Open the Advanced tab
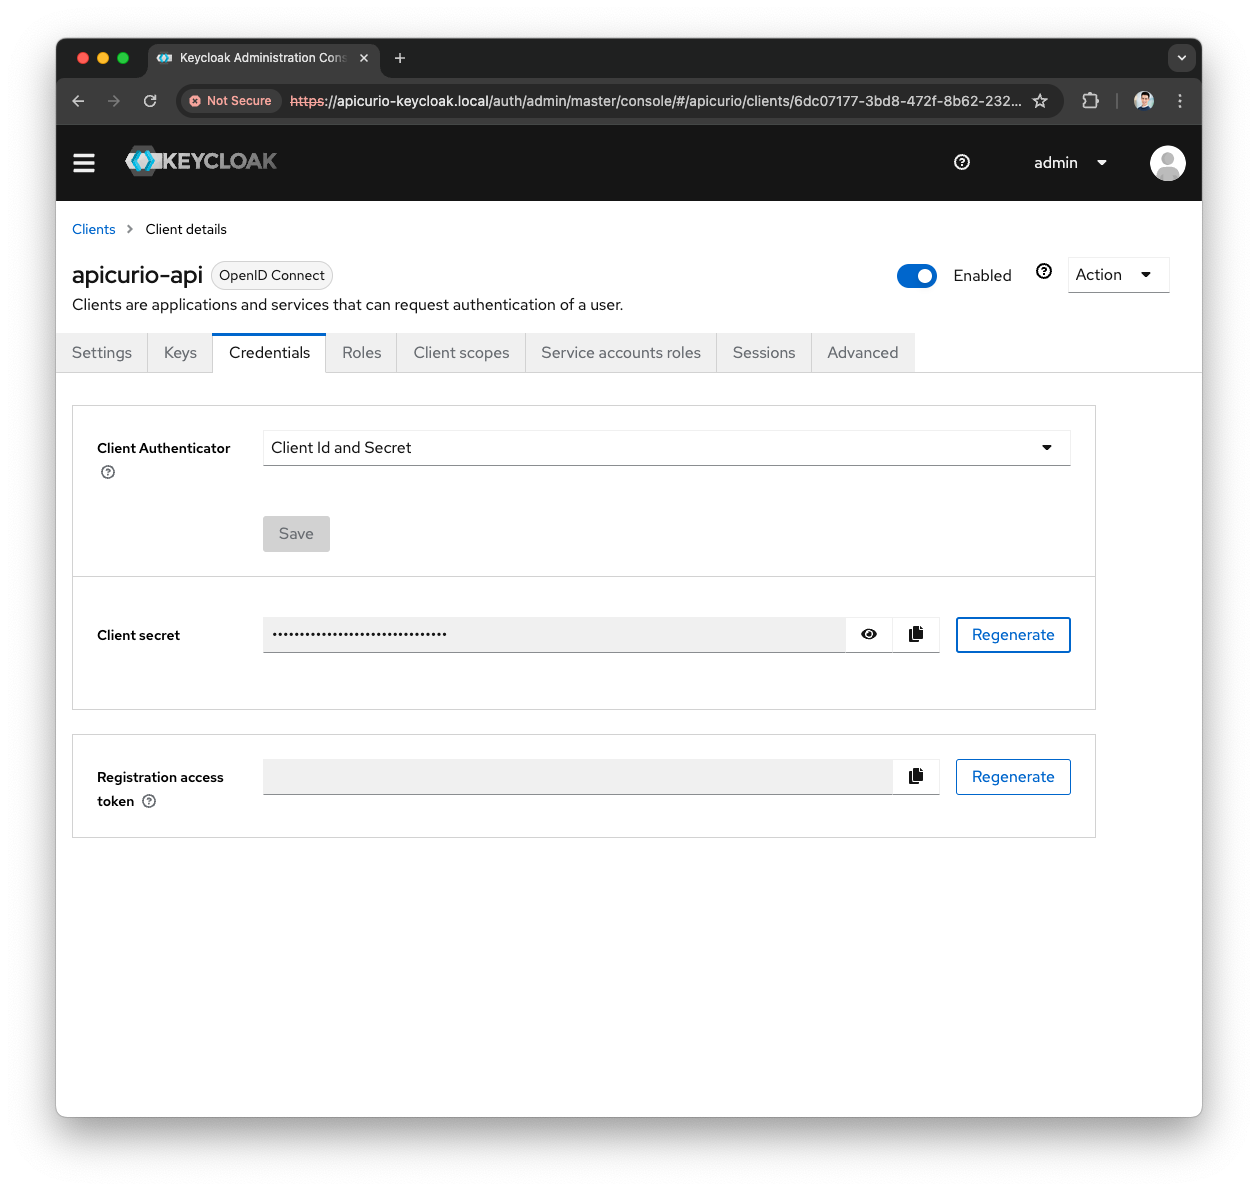 862,352
